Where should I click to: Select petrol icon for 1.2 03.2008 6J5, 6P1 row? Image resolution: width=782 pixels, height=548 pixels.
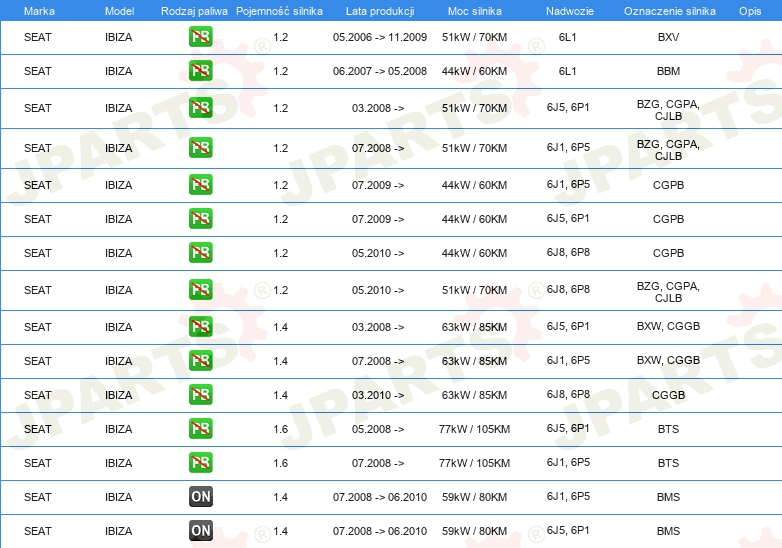click(x=200, y=108)
